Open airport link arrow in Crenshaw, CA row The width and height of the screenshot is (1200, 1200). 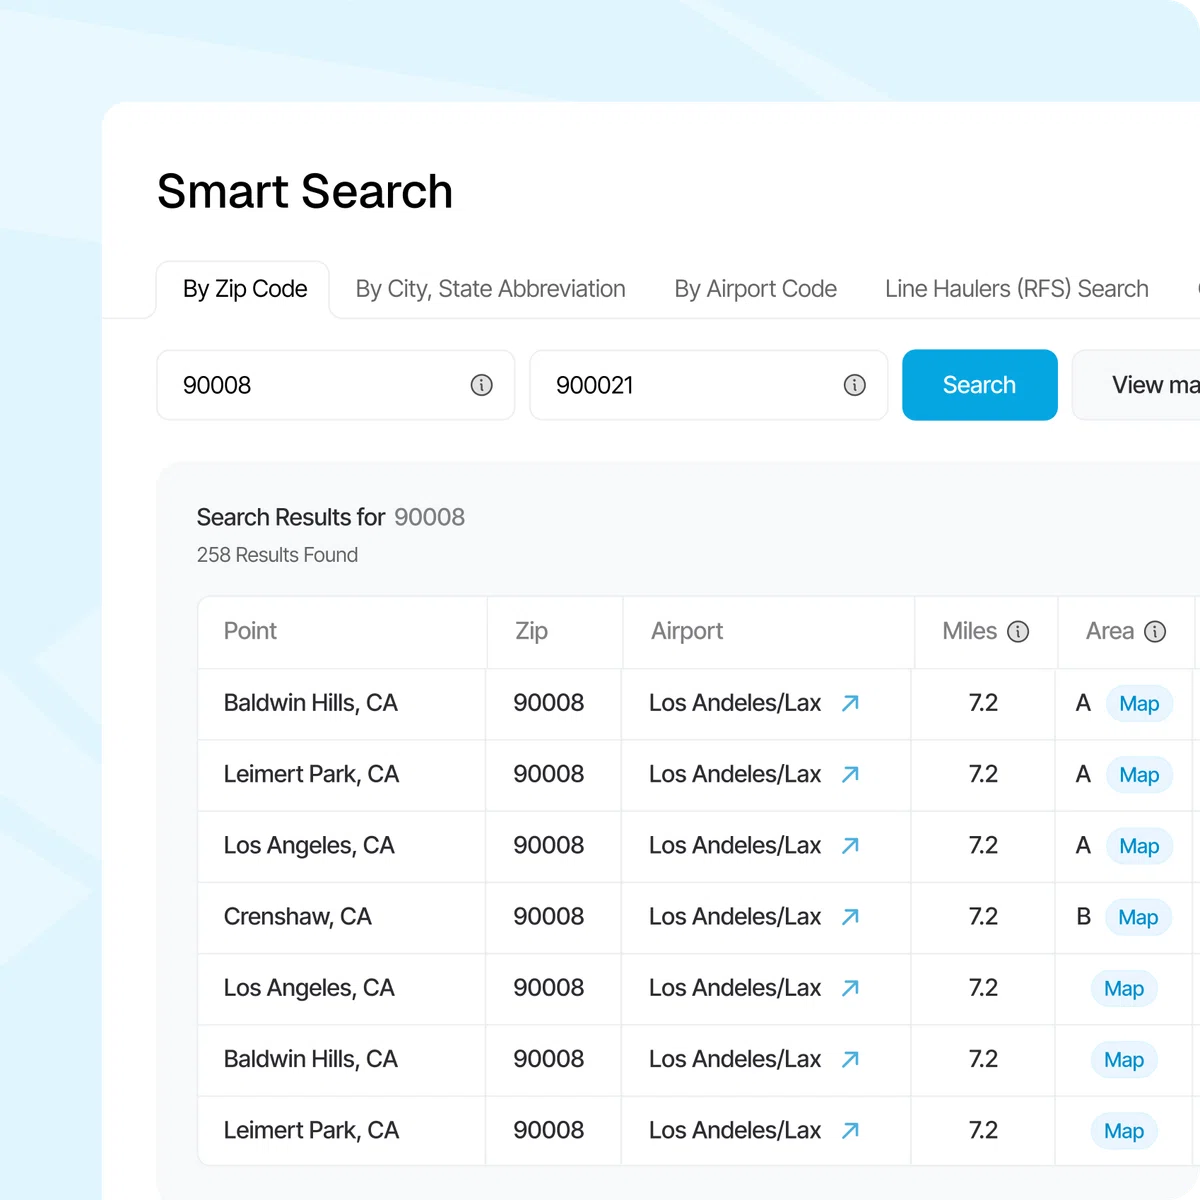pyautogui.click(x=850, y=916)
